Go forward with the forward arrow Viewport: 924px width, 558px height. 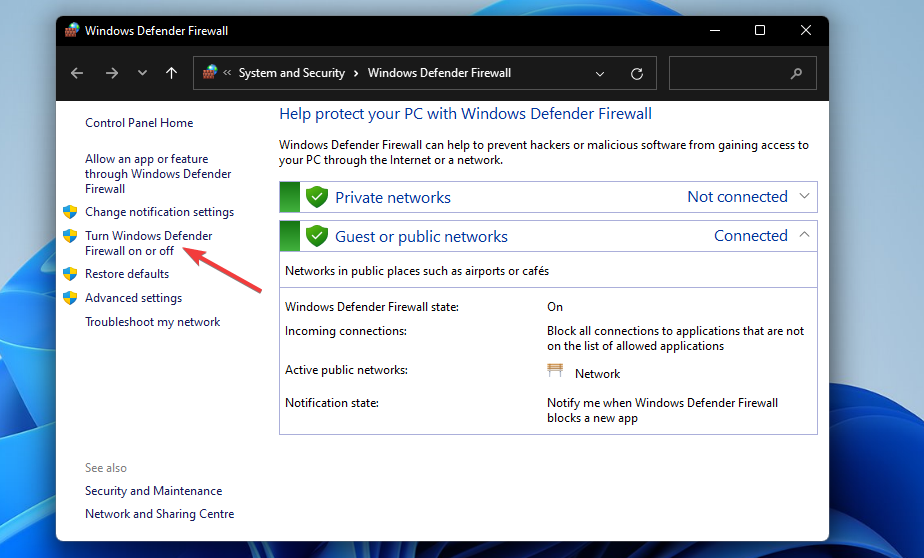111,73
